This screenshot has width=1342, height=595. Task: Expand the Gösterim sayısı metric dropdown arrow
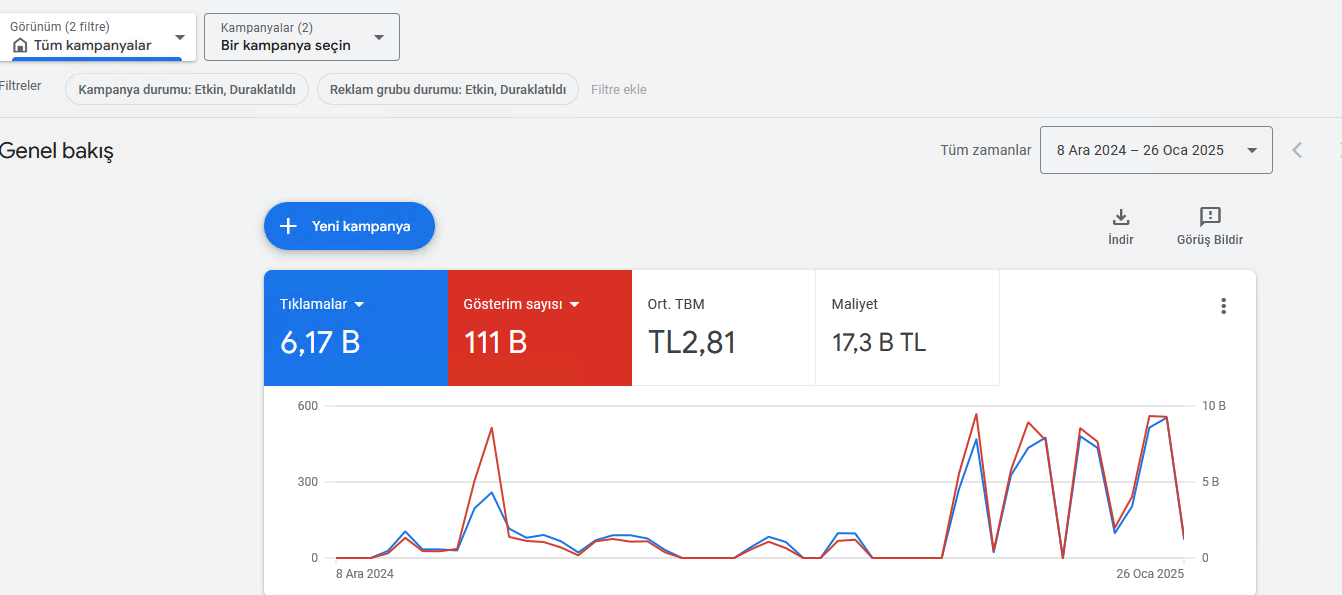[575, 304]
